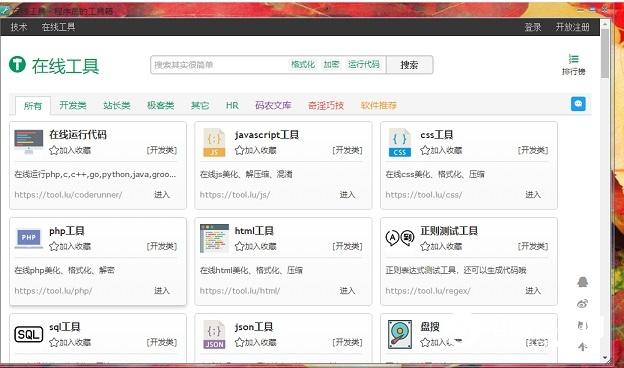Click the 在线运行代码 monitor icon

click(29, 142)
